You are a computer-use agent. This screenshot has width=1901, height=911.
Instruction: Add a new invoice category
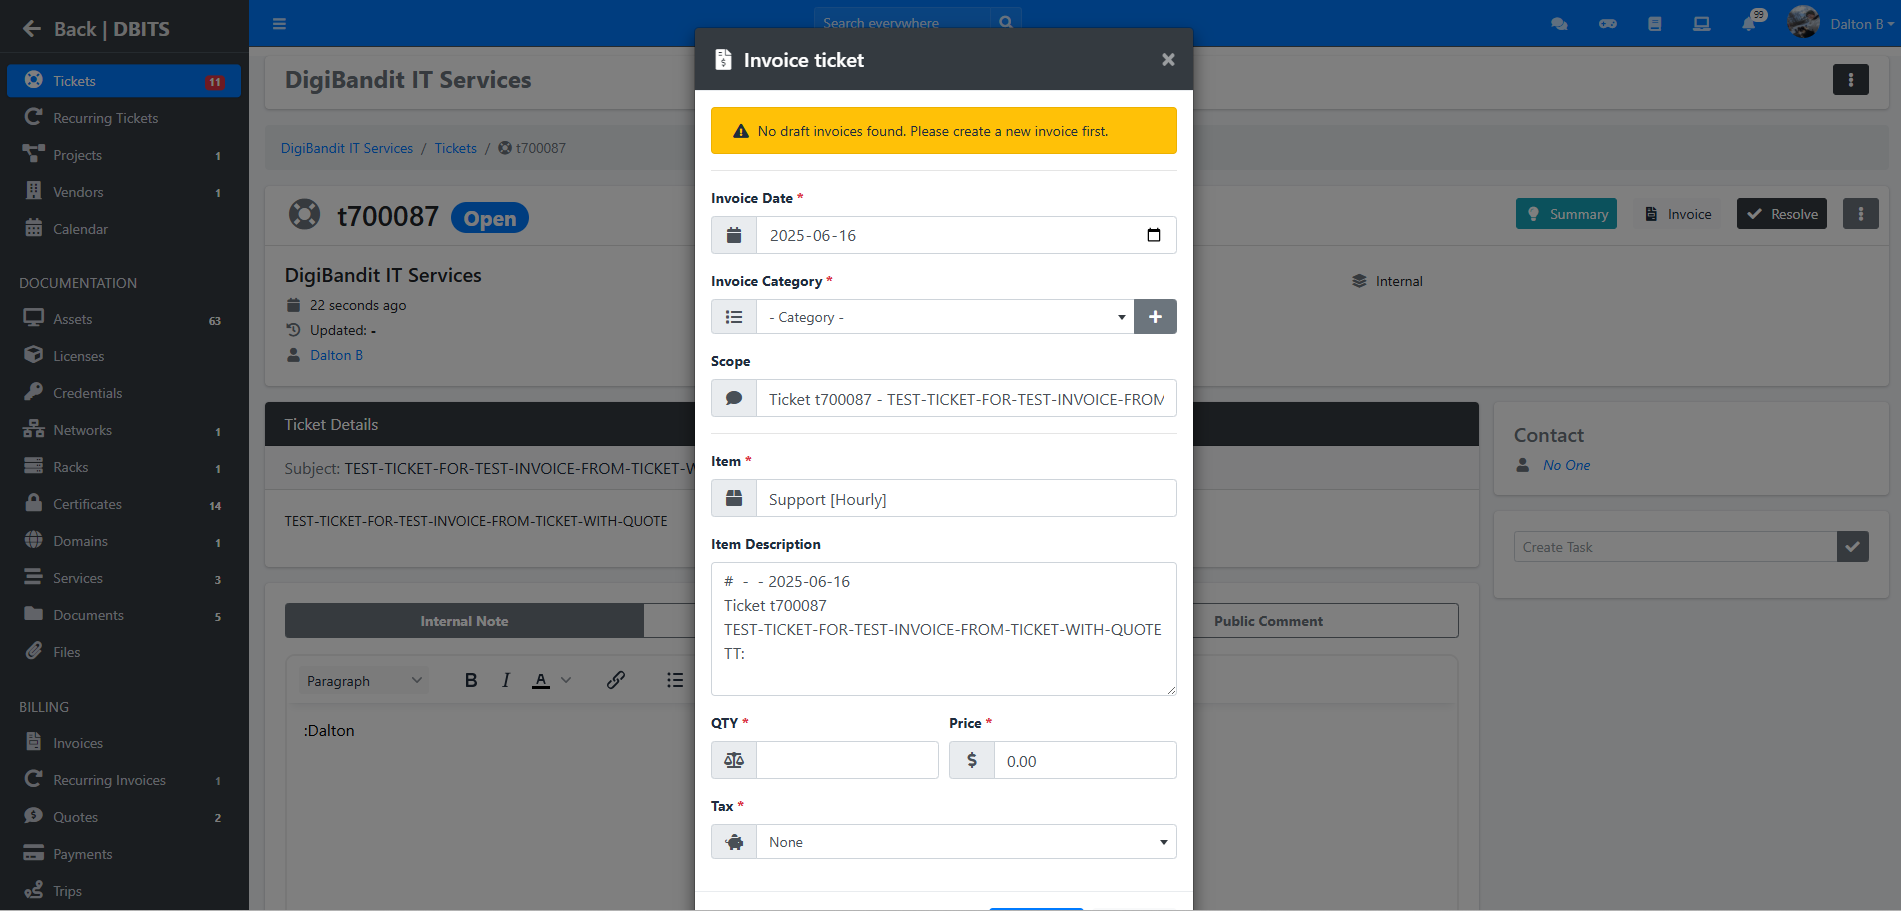tap(1155, 317)
